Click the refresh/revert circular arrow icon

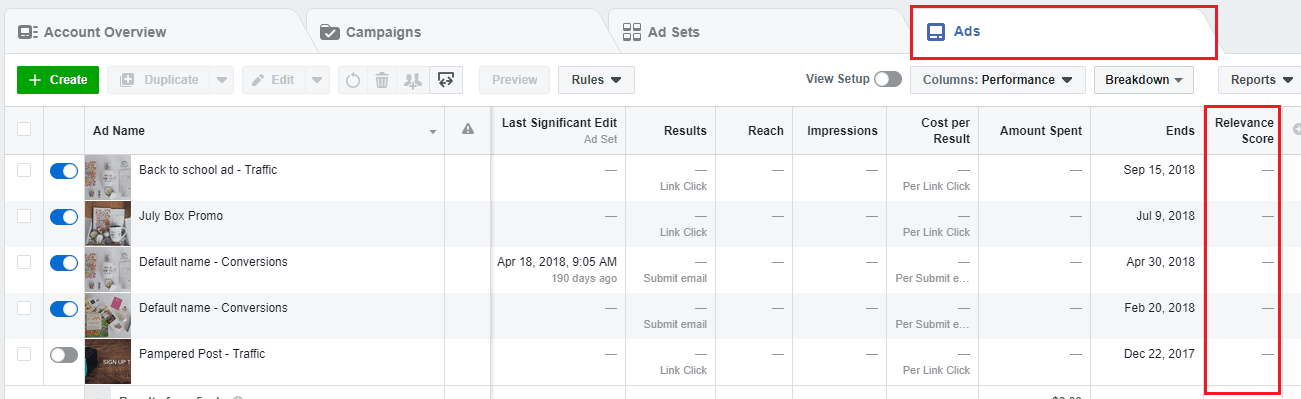click(x=352, y=80)
